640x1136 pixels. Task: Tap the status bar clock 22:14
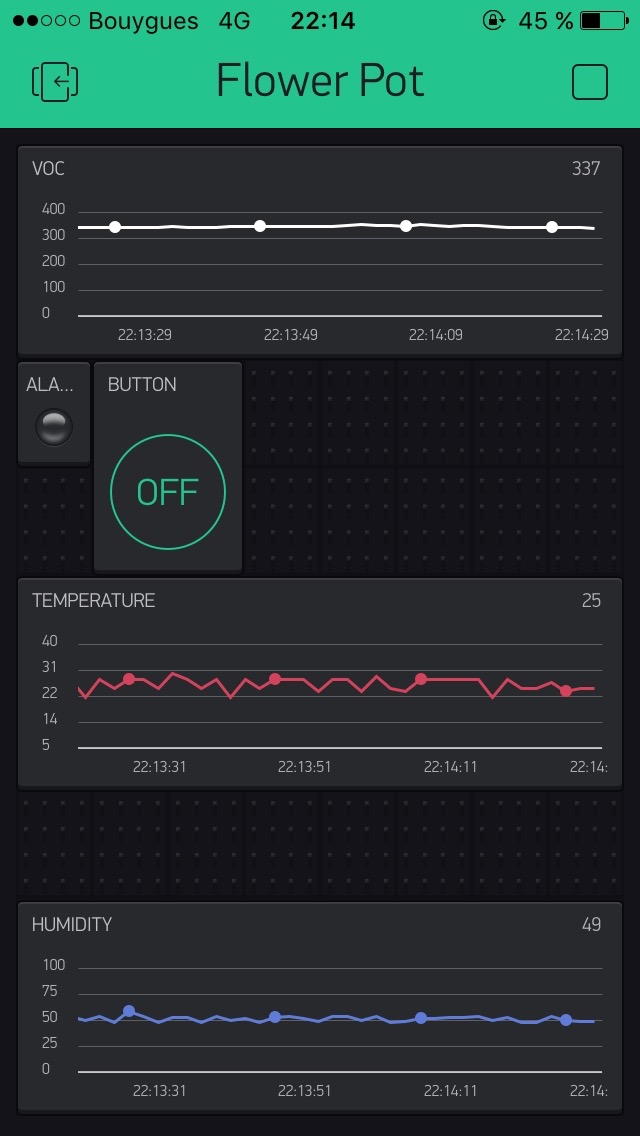click(x=322, y=20)
